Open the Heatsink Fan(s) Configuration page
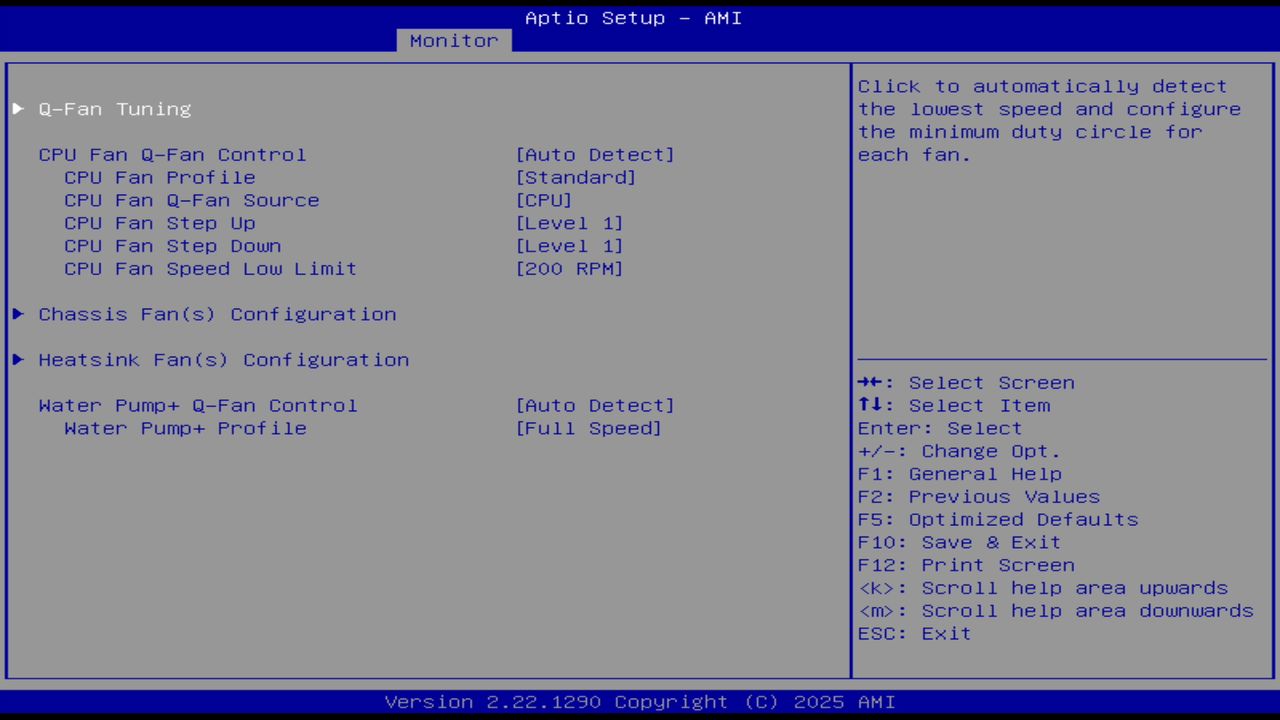Image resolution: width=1280 pixels, height=720 pixels. tap(223, 359)
